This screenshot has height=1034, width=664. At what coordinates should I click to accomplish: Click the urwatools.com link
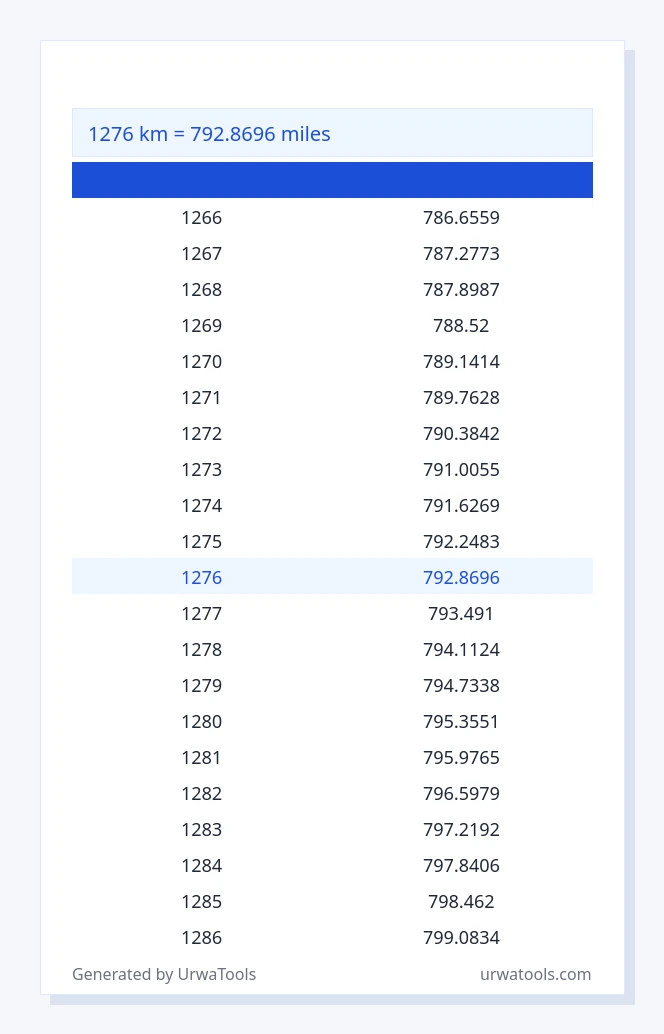click(535, 974)
